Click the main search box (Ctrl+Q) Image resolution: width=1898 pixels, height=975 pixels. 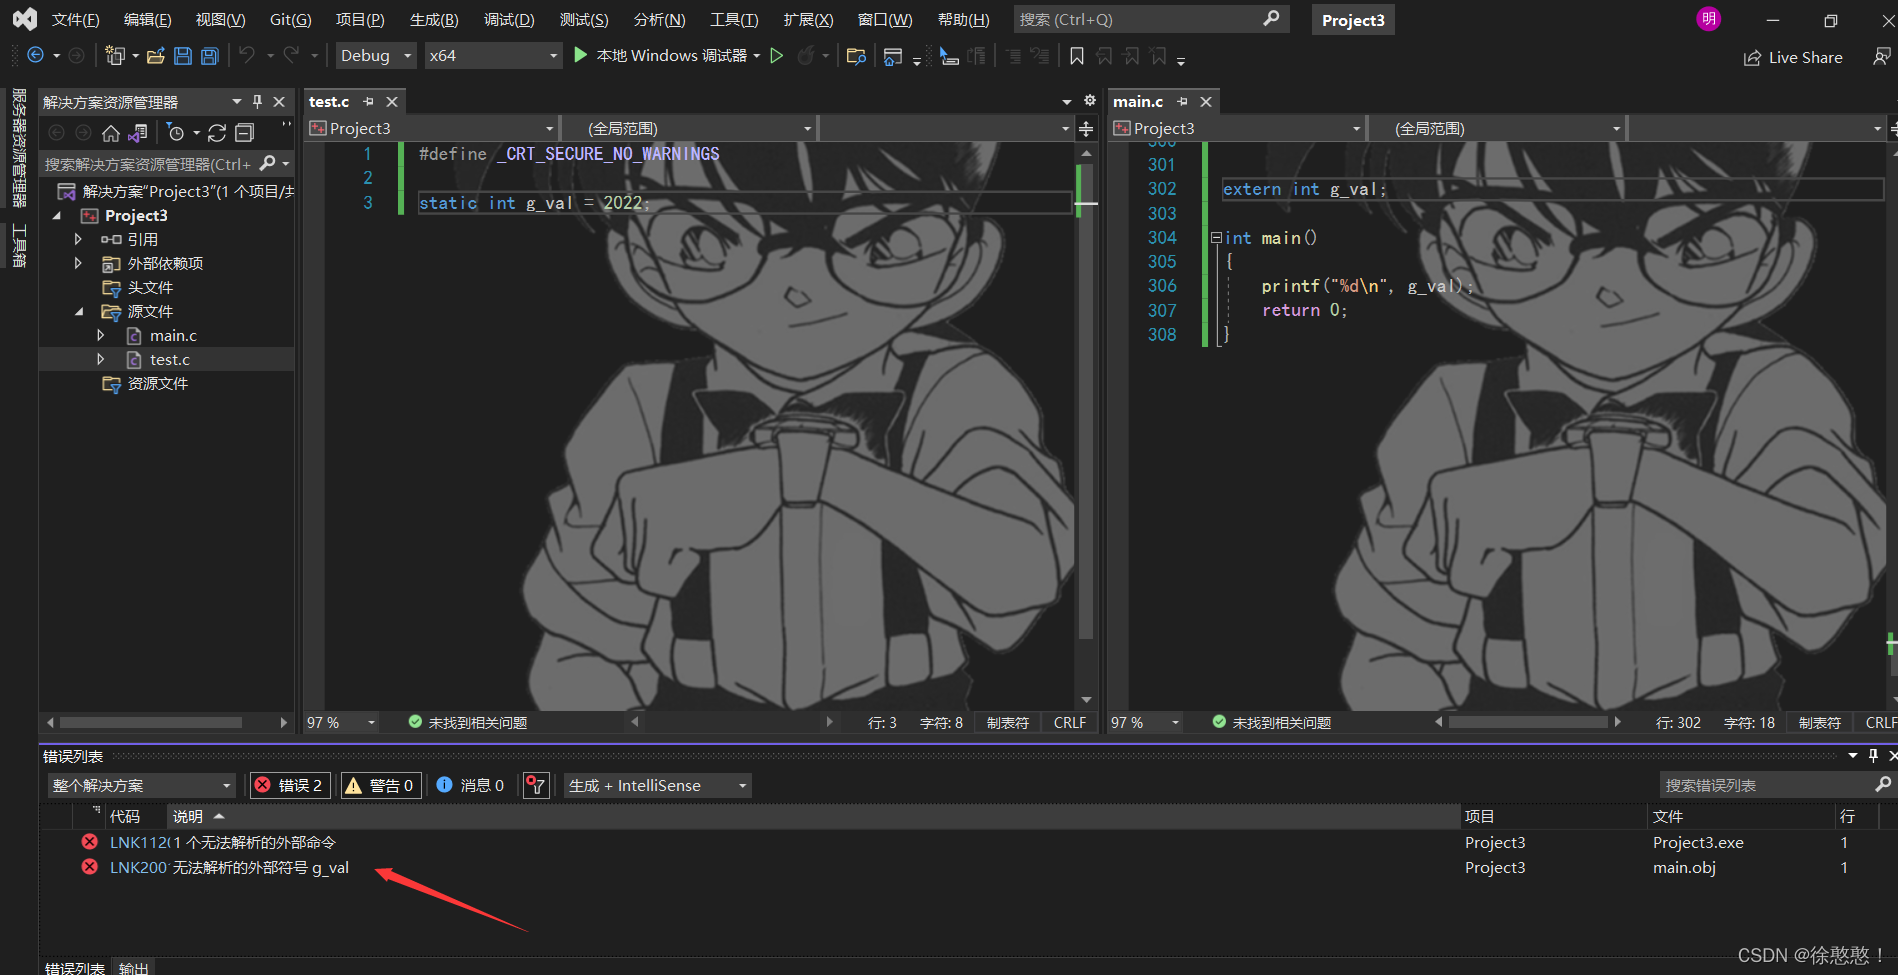coord(1151,20)
